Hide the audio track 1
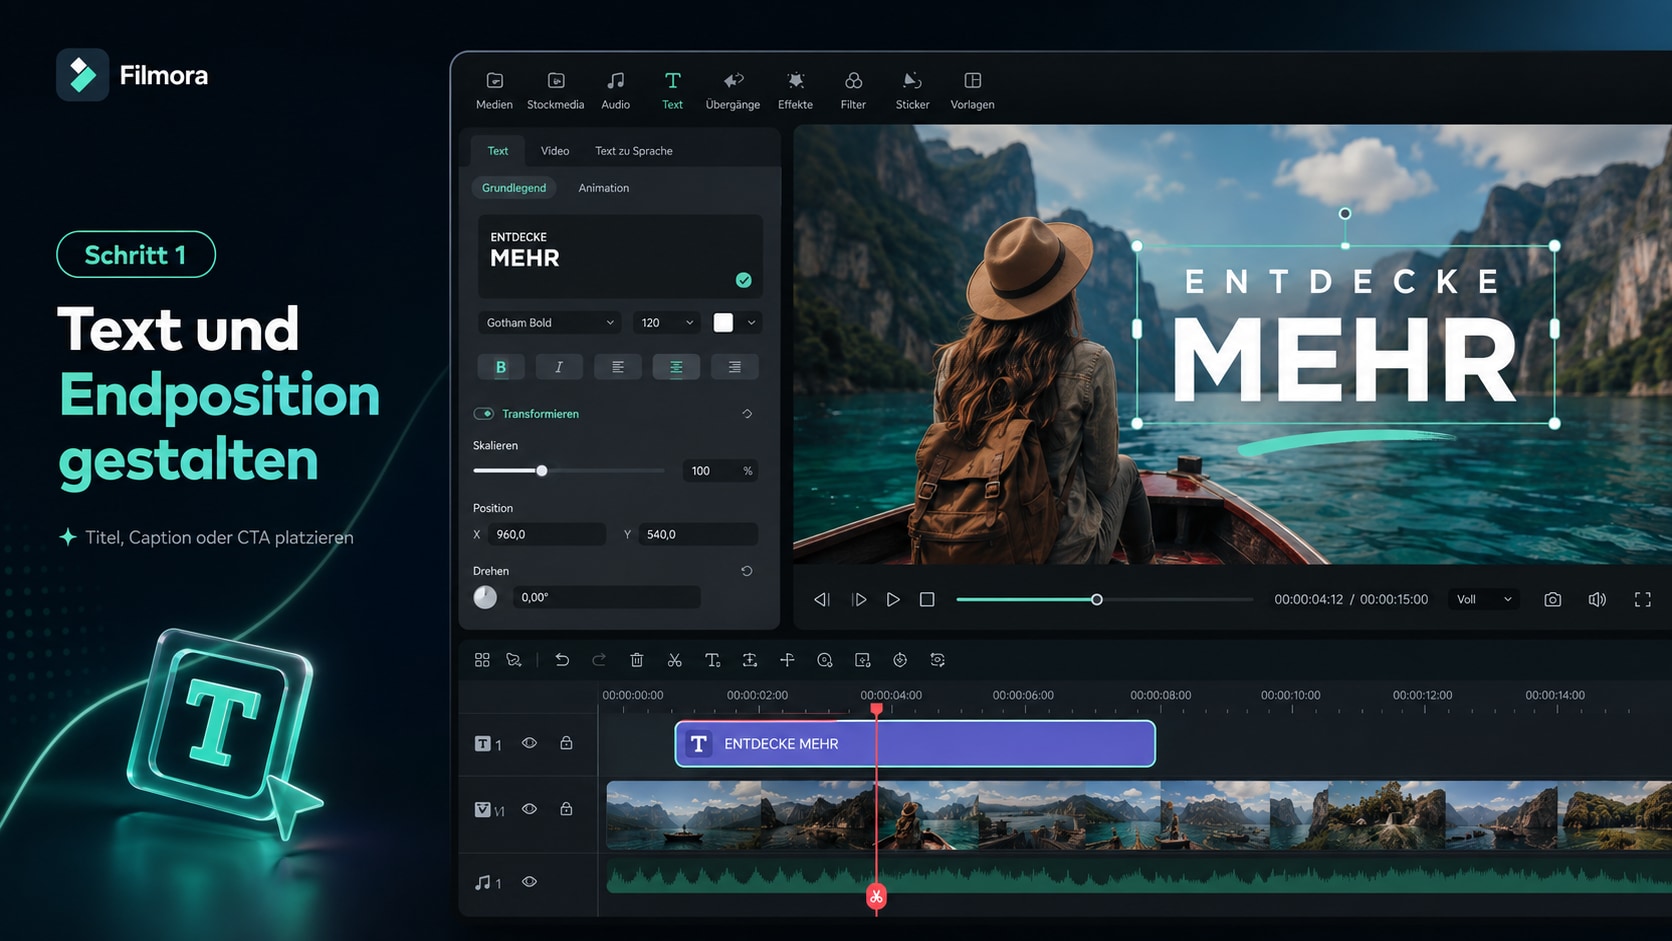Viewport: 1672px width, 941px height. (529, 882)
